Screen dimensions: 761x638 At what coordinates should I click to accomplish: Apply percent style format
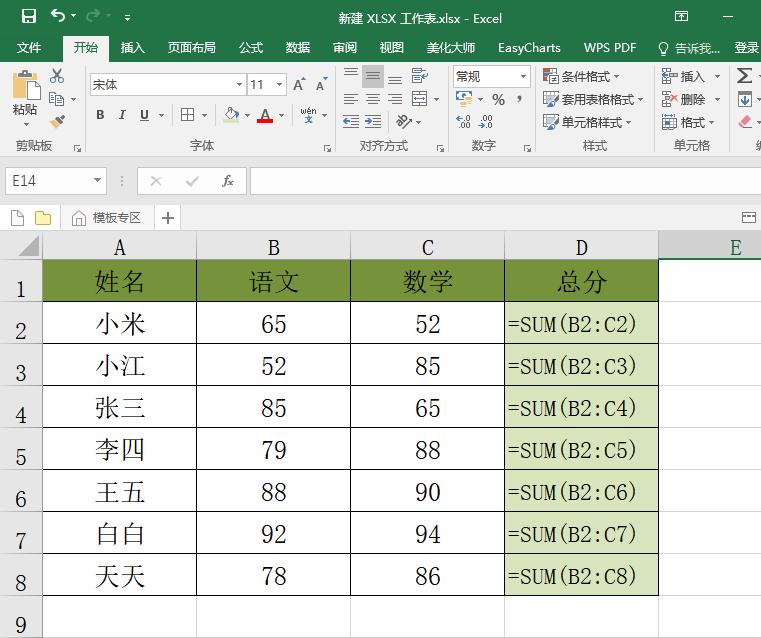[x=498, y=99]
